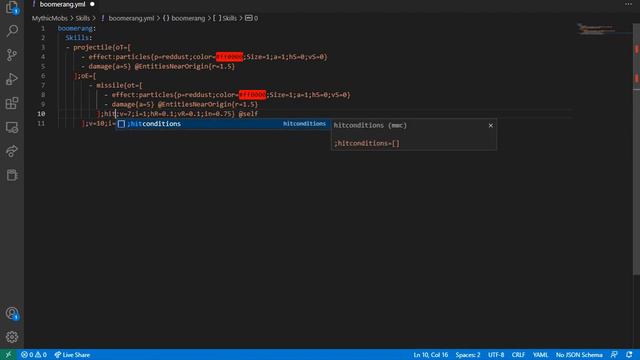Start Live Share from status bar
The height and width of the screenshot is (360, 640).
[x=72, y=355]
